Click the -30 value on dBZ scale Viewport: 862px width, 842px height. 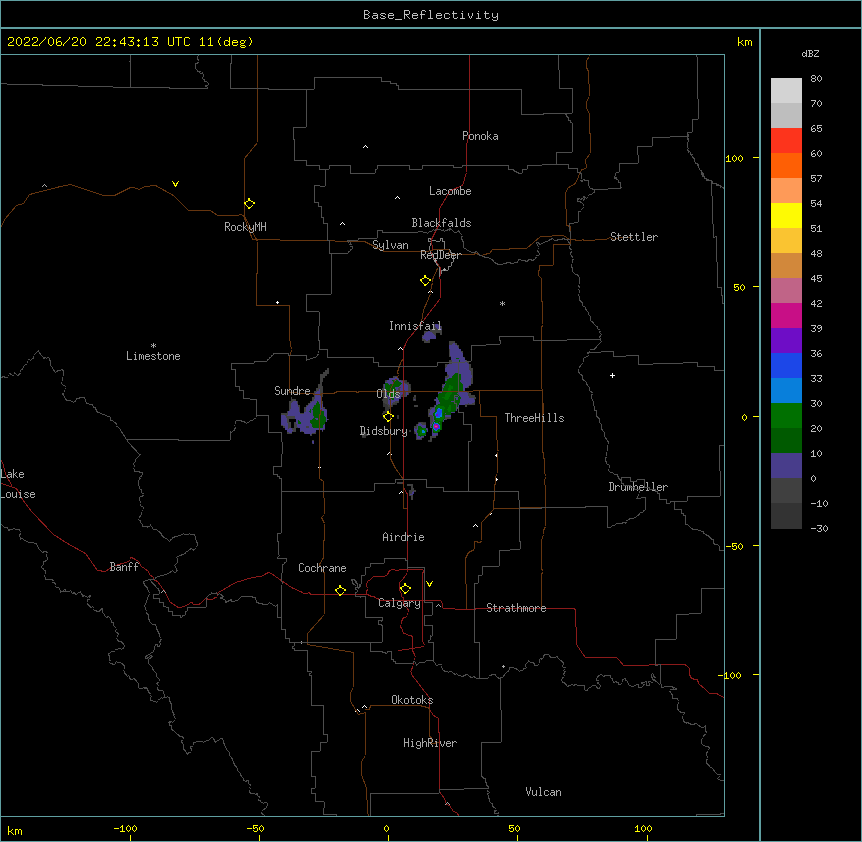pos(819,528)
